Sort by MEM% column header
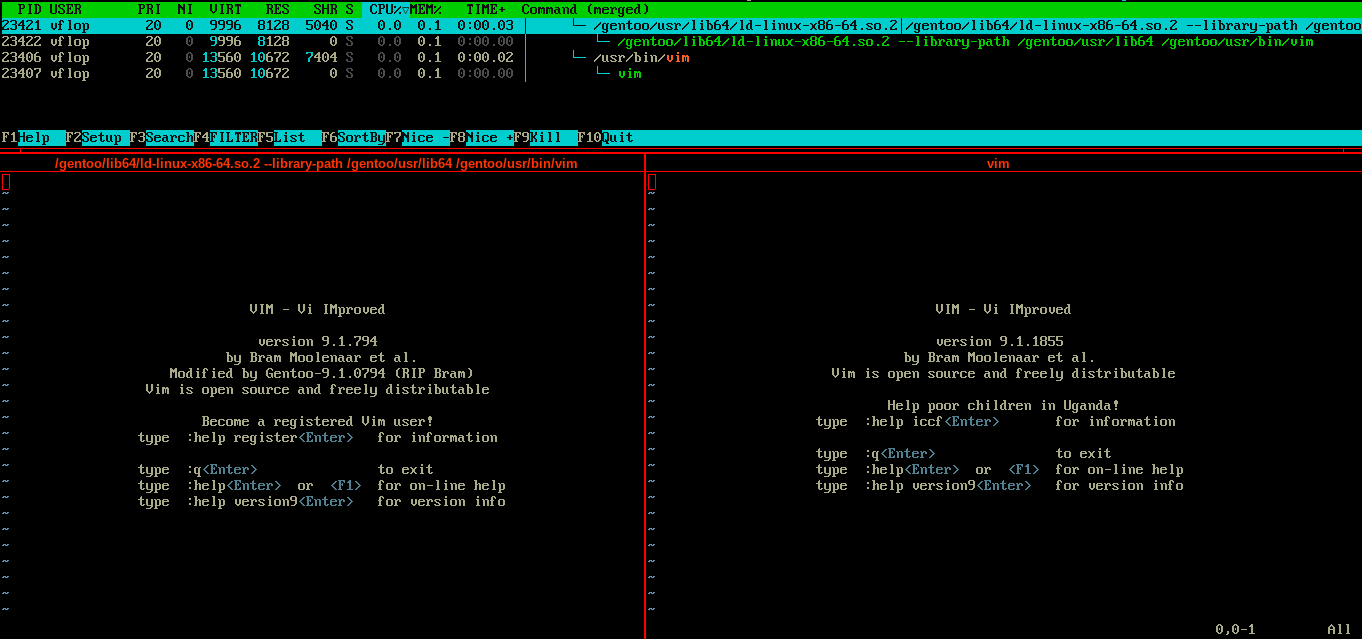This screenshot has height=639, width=1362. (x=426, y=9)
